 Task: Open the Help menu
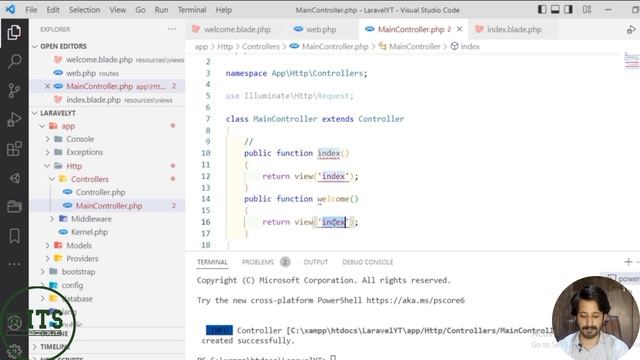(x=224, y=10)
